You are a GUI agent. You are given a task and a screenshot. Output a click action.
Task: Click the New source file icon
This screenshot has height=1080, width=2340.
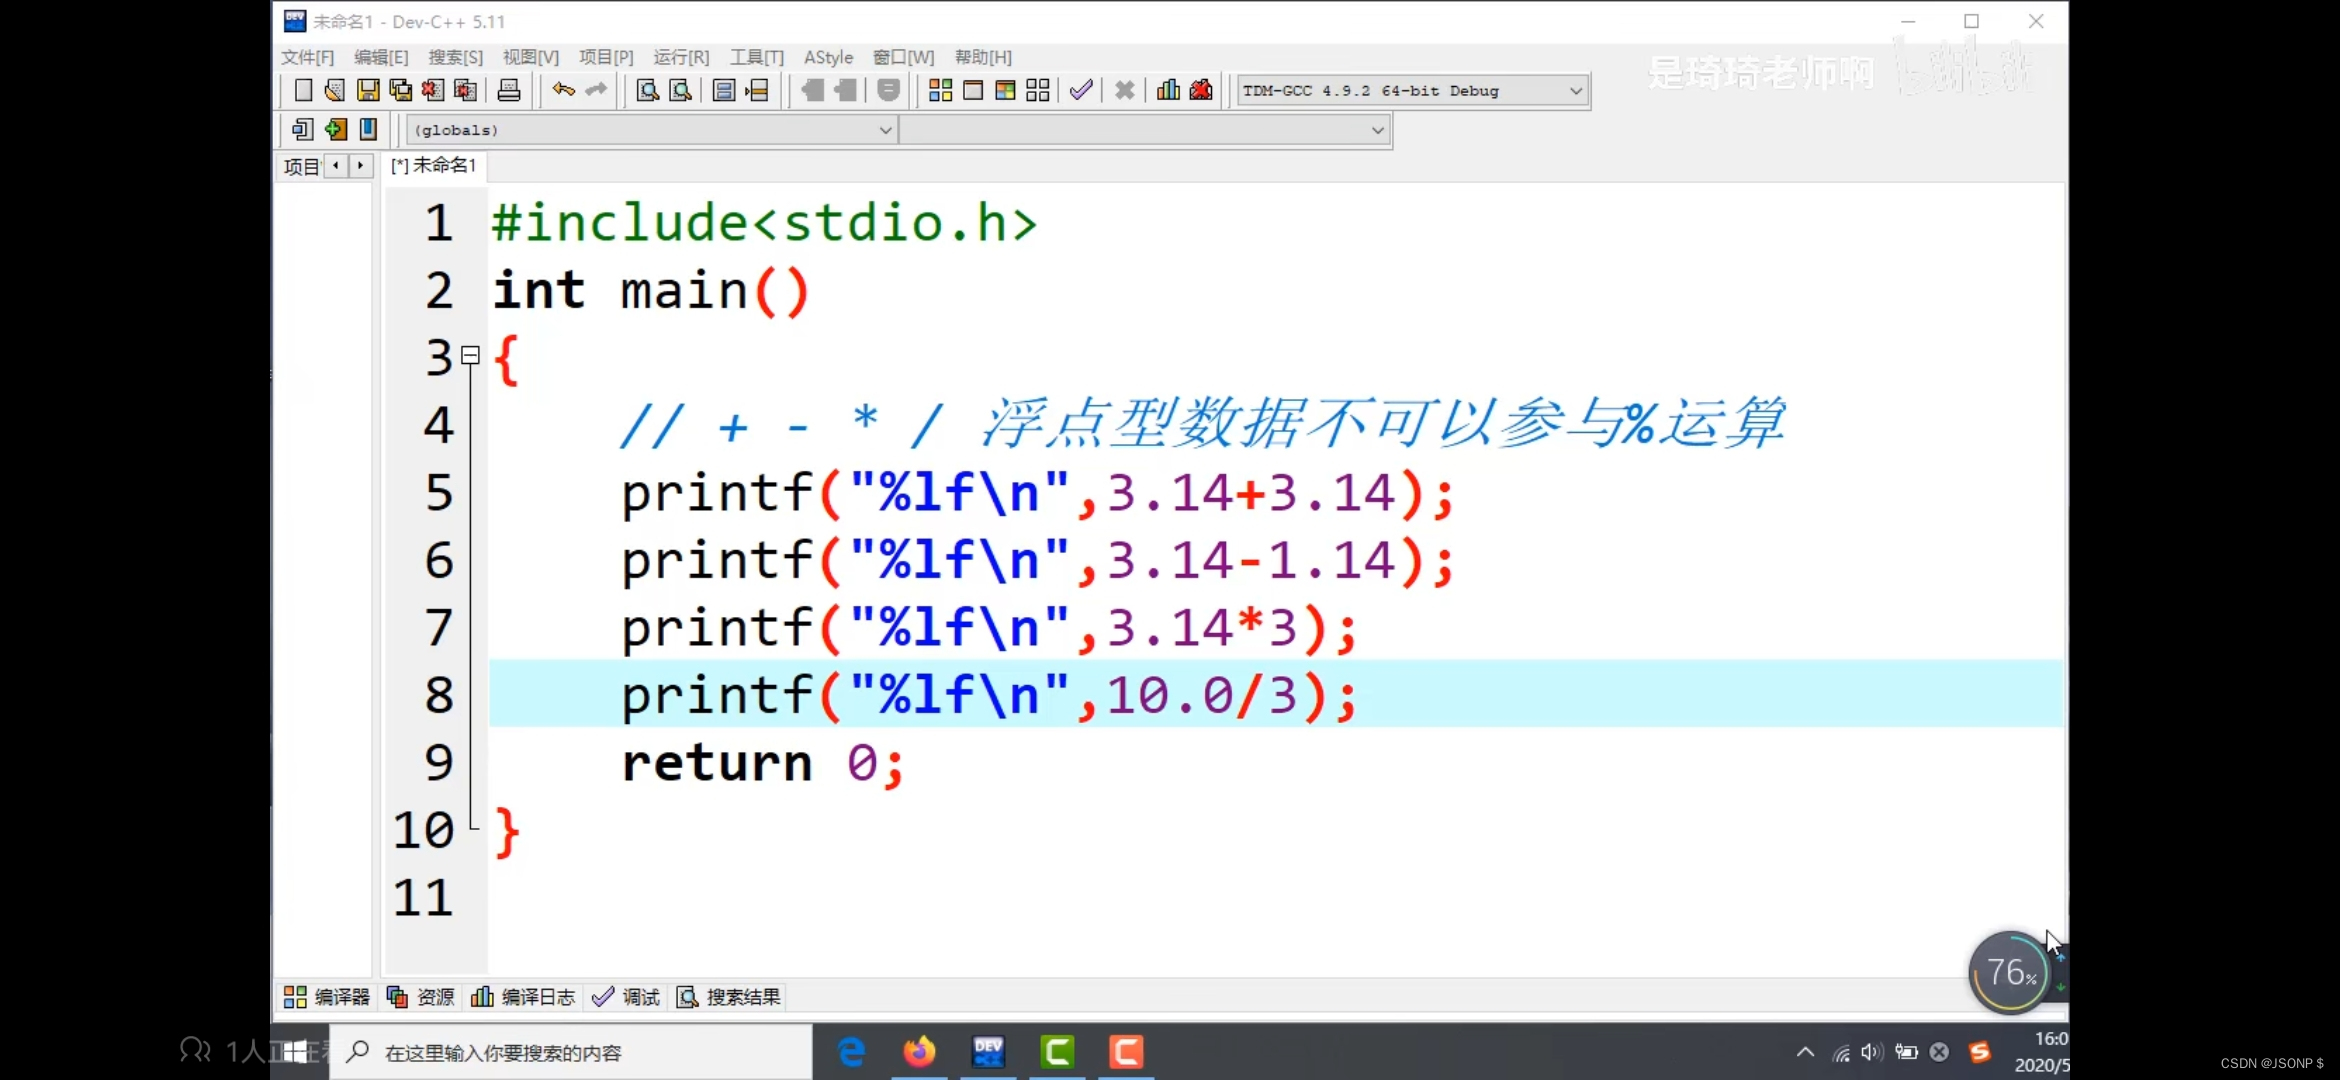click(x=303, y=91)
